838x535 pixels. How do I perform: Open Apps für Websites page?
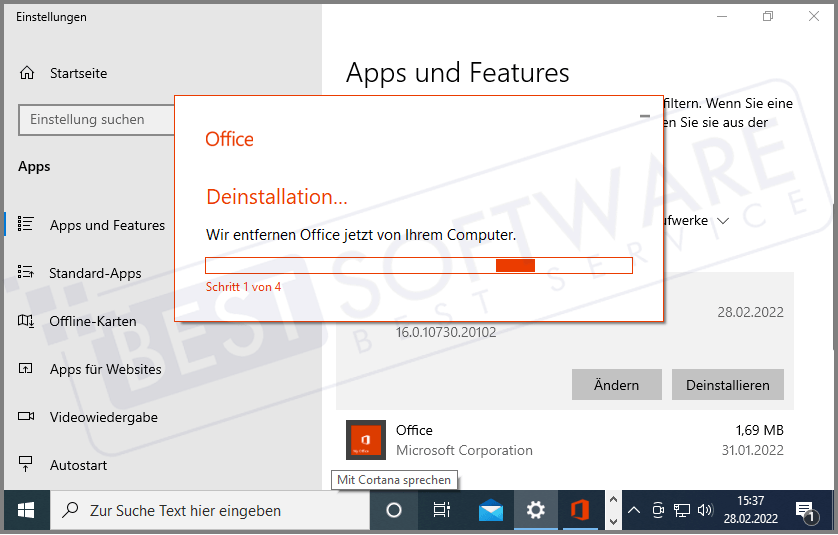(105, 369)
